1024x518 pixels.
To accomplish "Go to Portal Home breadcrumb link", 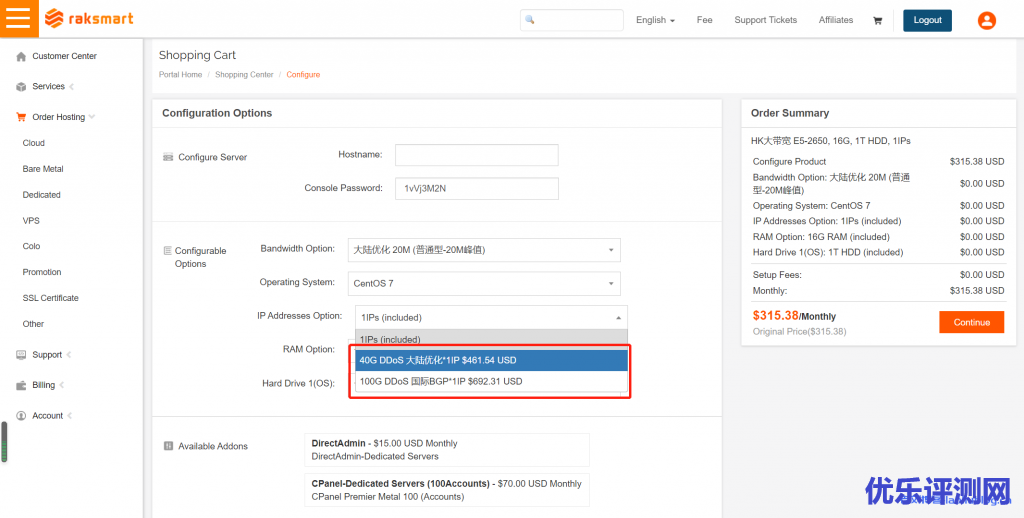I will 180,75.
